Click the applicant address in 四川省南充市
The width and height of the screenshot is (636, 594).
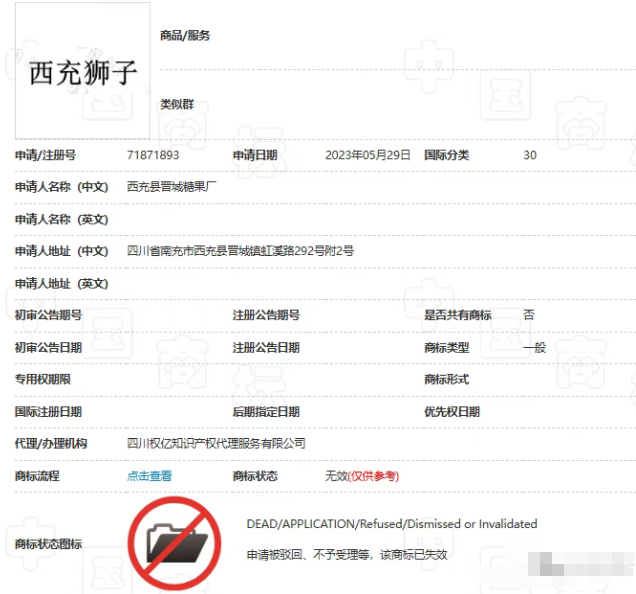pos(240,251)
